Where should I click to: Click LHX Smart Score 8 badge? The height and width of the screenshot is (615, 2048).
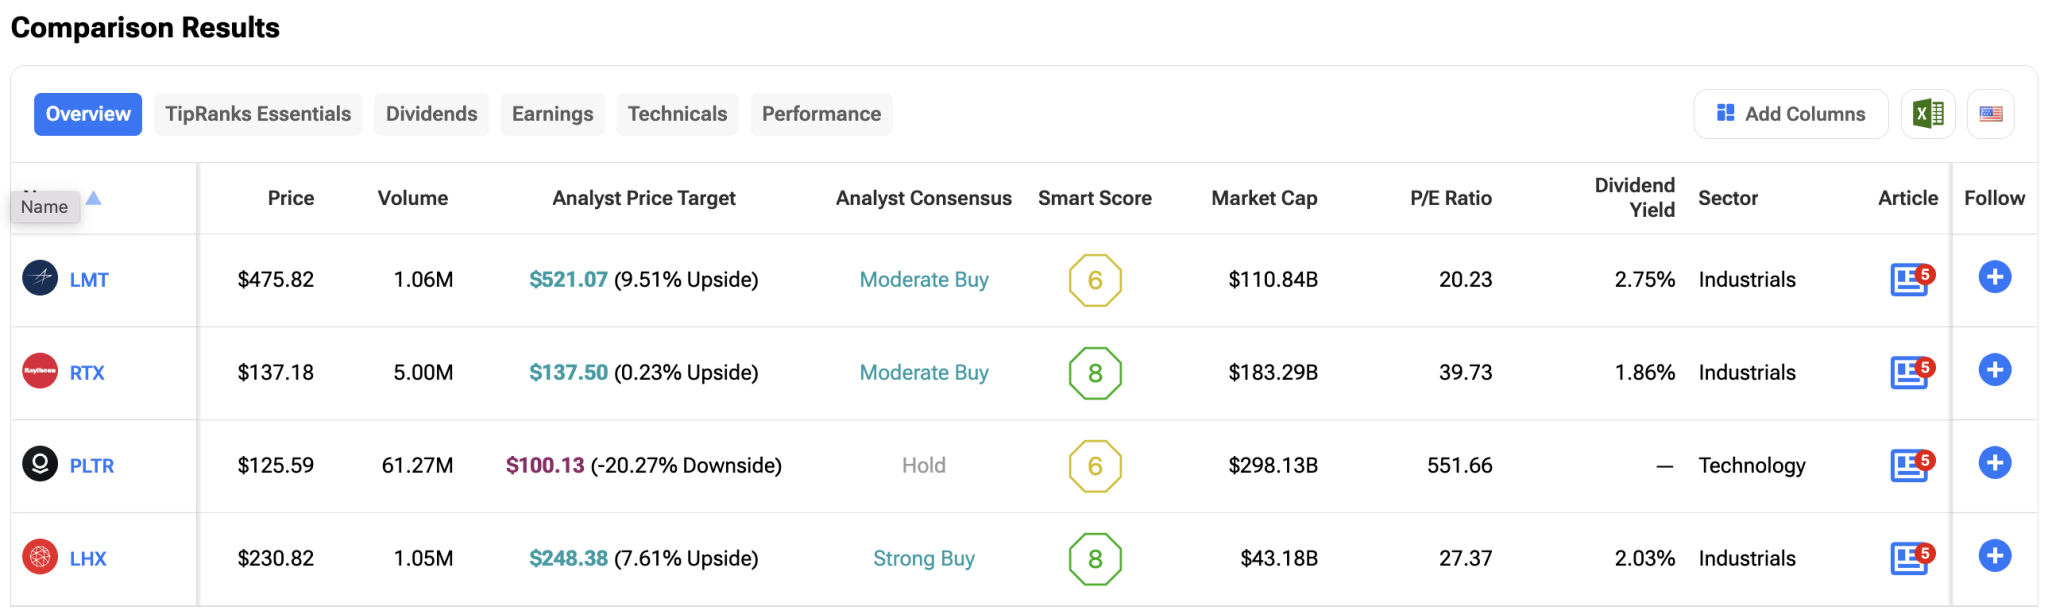(x=1095, y=559)
